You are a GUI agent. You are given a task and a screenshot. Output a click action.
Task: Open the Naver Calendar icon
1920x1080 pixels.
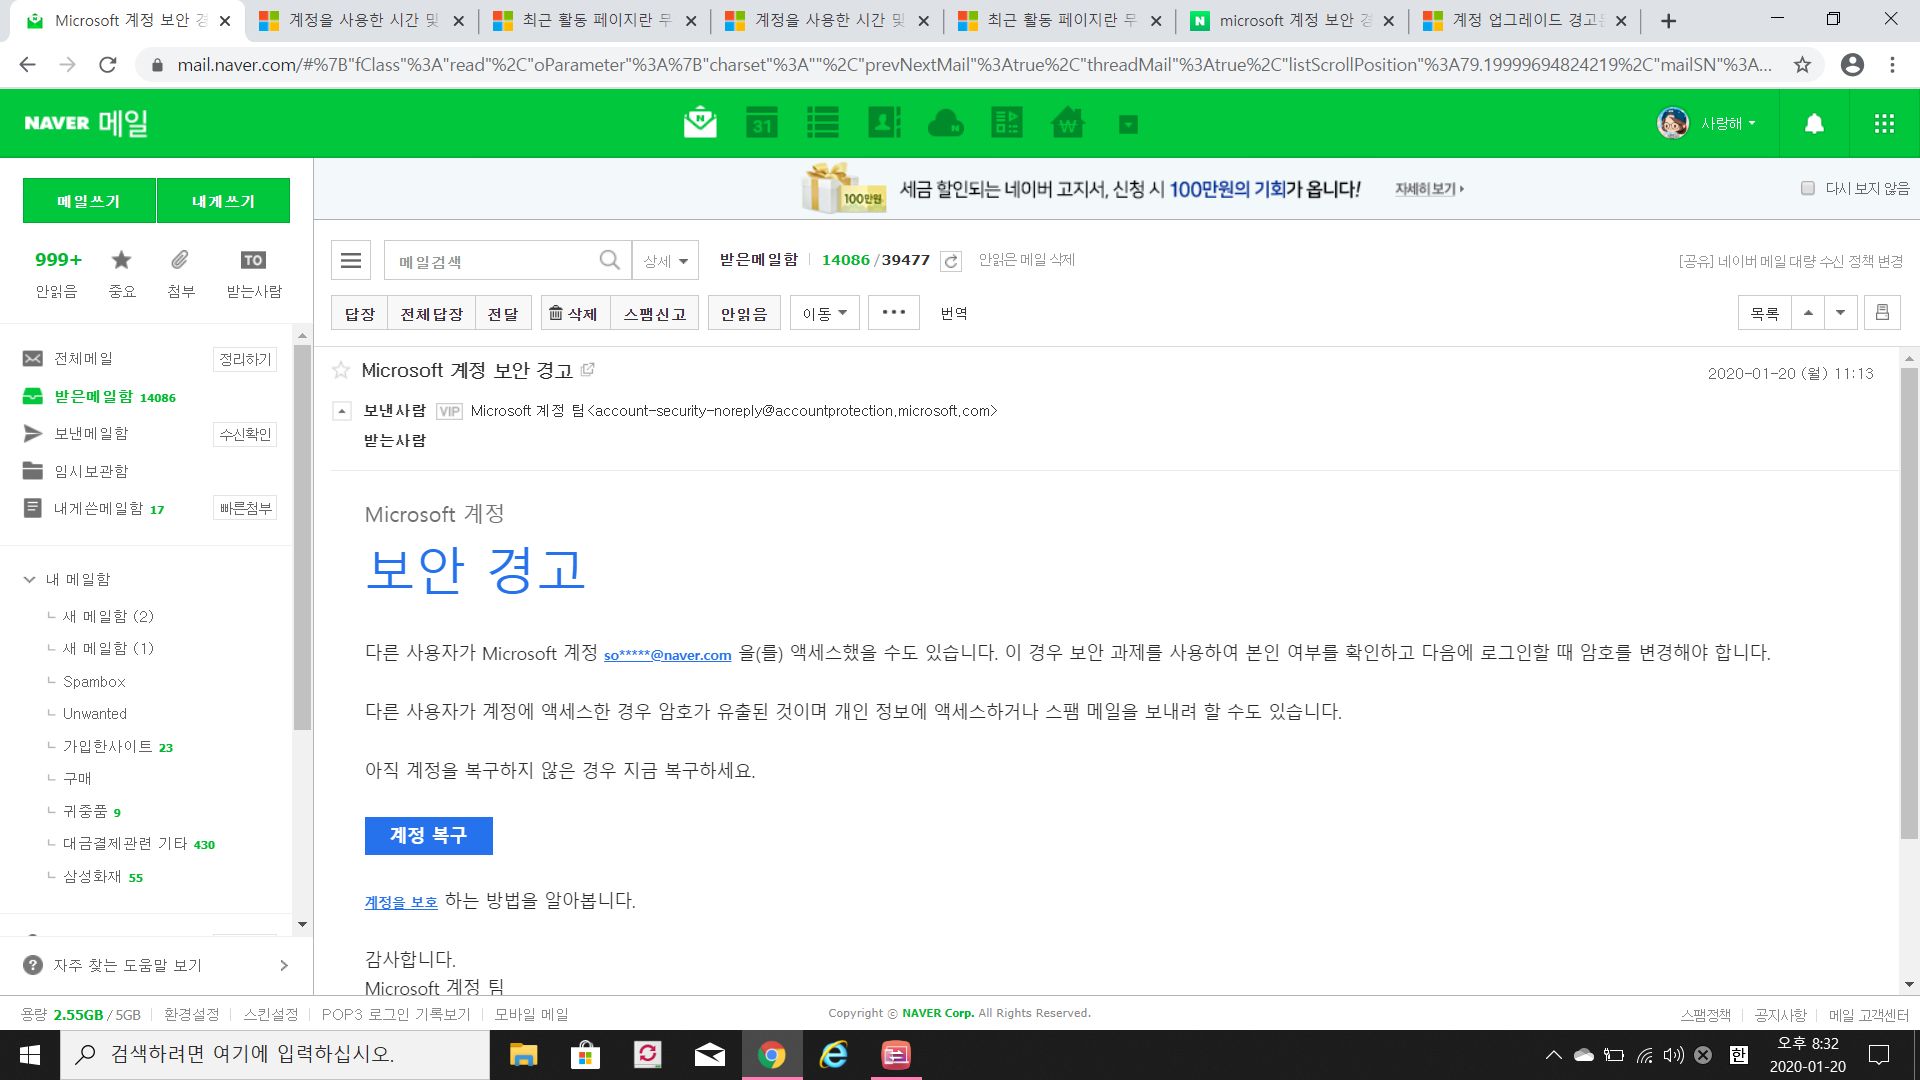762,123
